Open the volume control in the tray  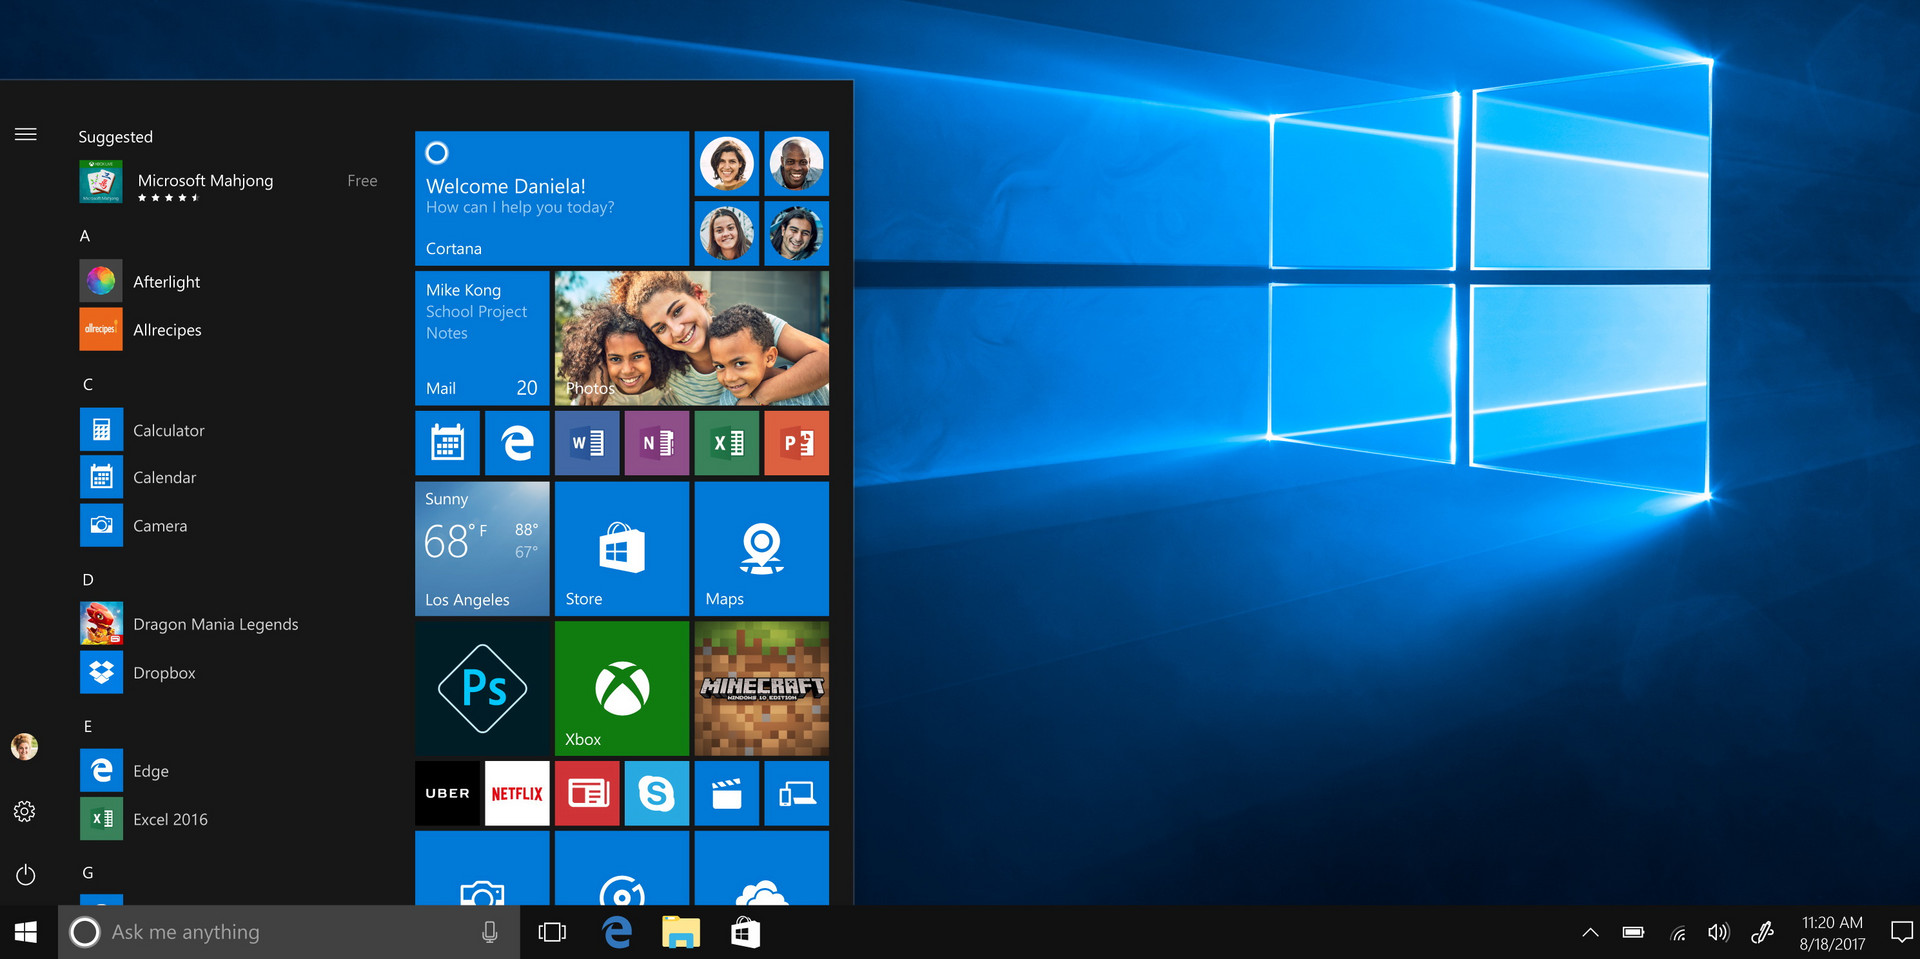(1718, 932)
